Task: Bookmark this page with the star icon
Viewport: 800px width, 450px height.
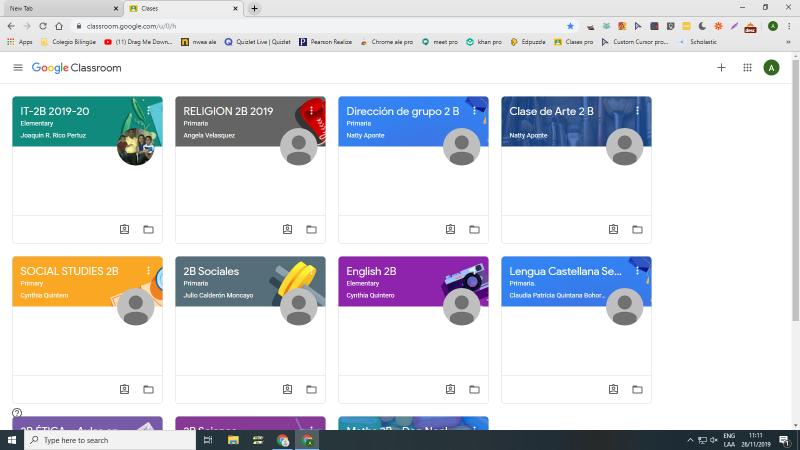Action: [x=571, y=26]
